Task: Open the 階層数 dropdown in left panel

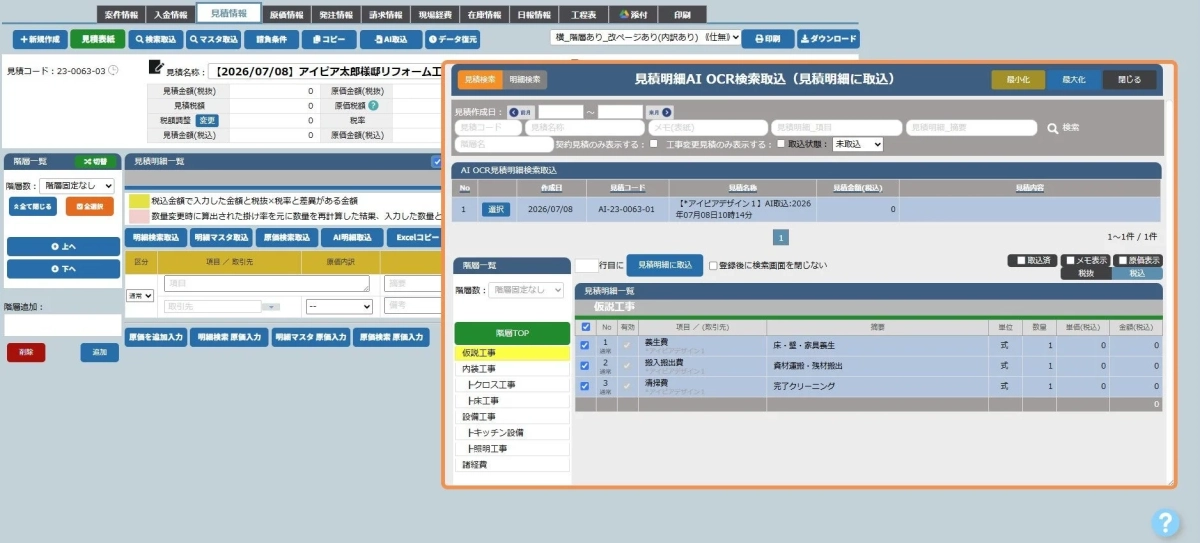Action: point(76,186)
